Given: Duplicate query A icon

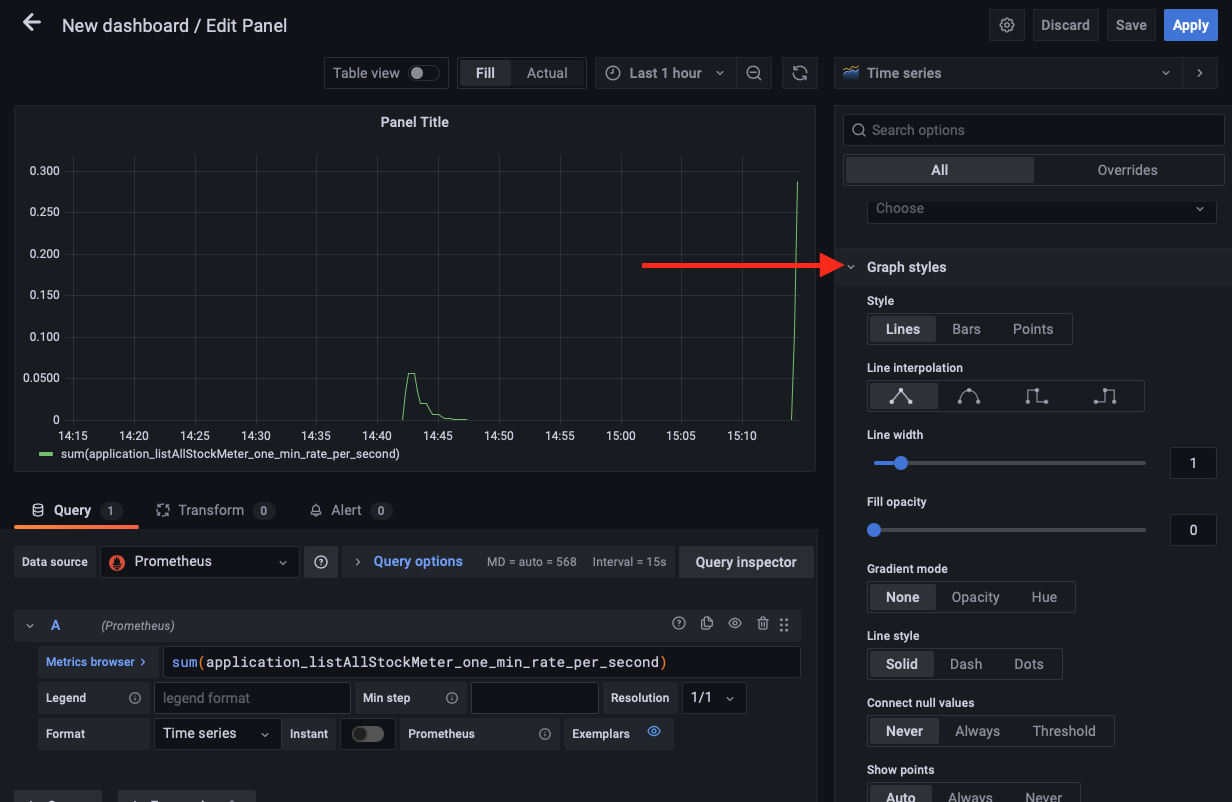Looking at the screenshot, I should tap(707, 623).
